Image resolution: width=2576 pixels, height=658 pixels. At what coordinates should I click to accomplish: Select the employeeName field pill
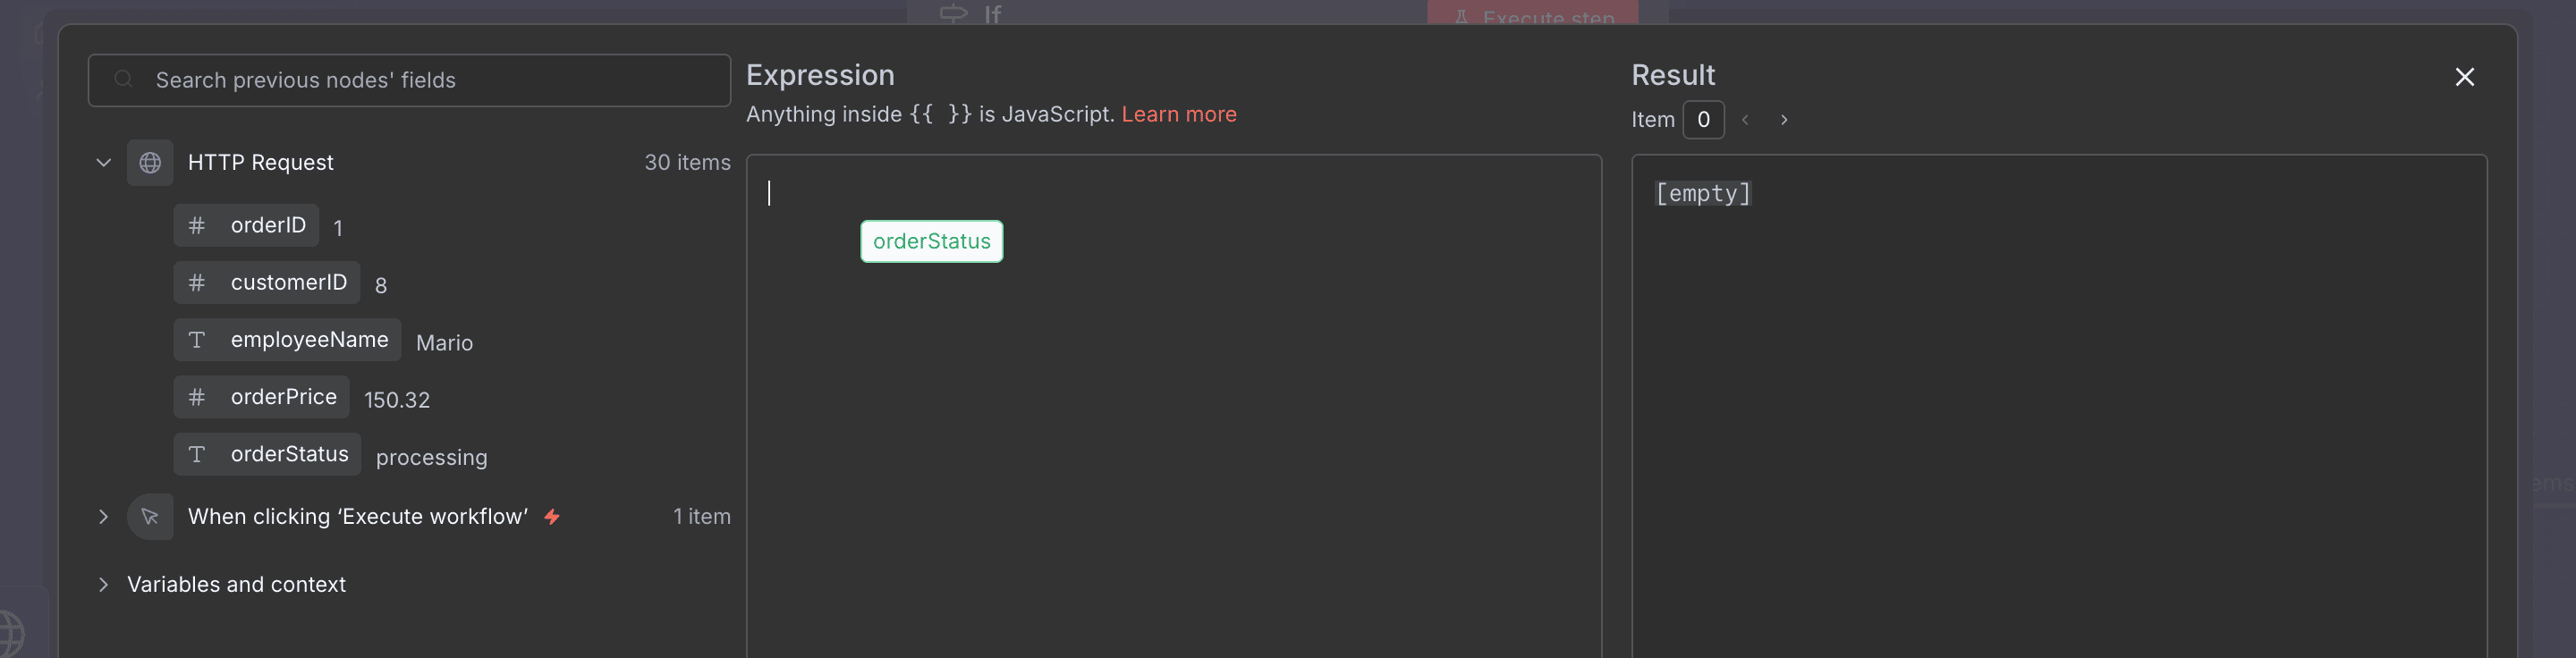click(287, 339)
